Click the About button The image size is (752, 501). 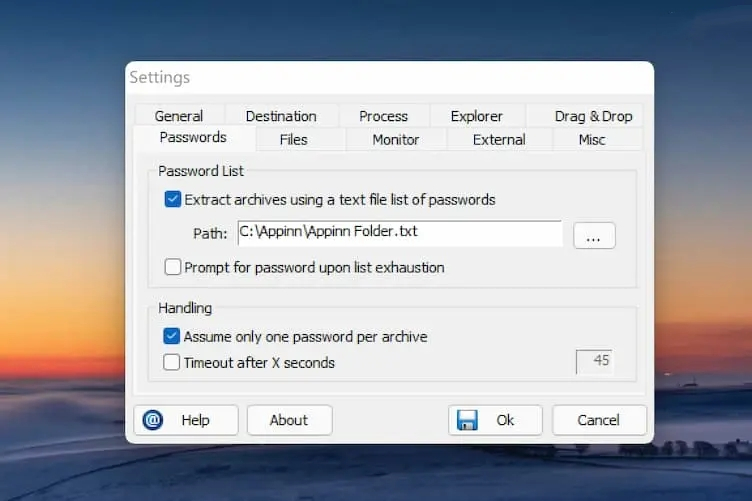[289, 420]
